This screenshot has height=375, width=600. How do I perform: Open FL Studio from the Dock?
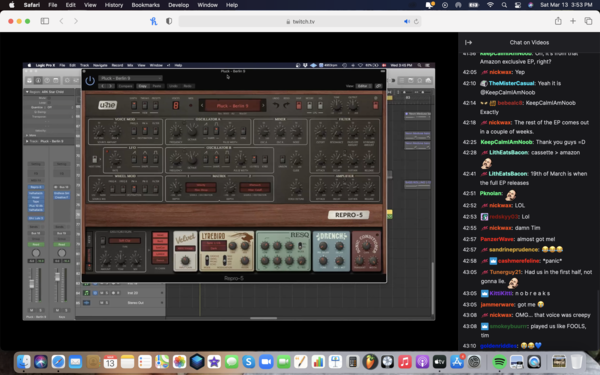[370, 362]
